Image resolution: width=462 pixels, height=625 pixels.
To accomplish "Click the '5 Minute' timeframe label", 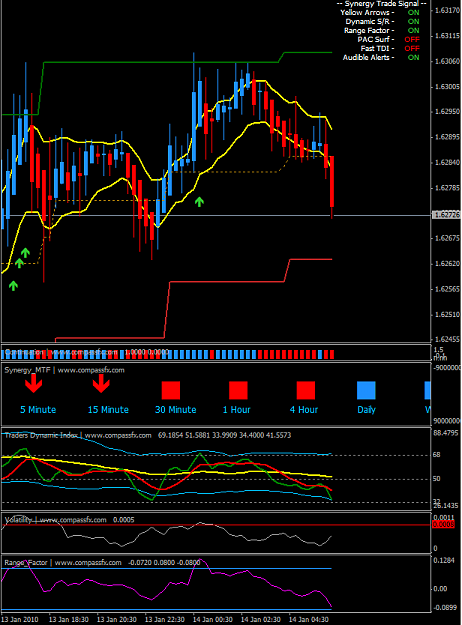I will point(38,410).
